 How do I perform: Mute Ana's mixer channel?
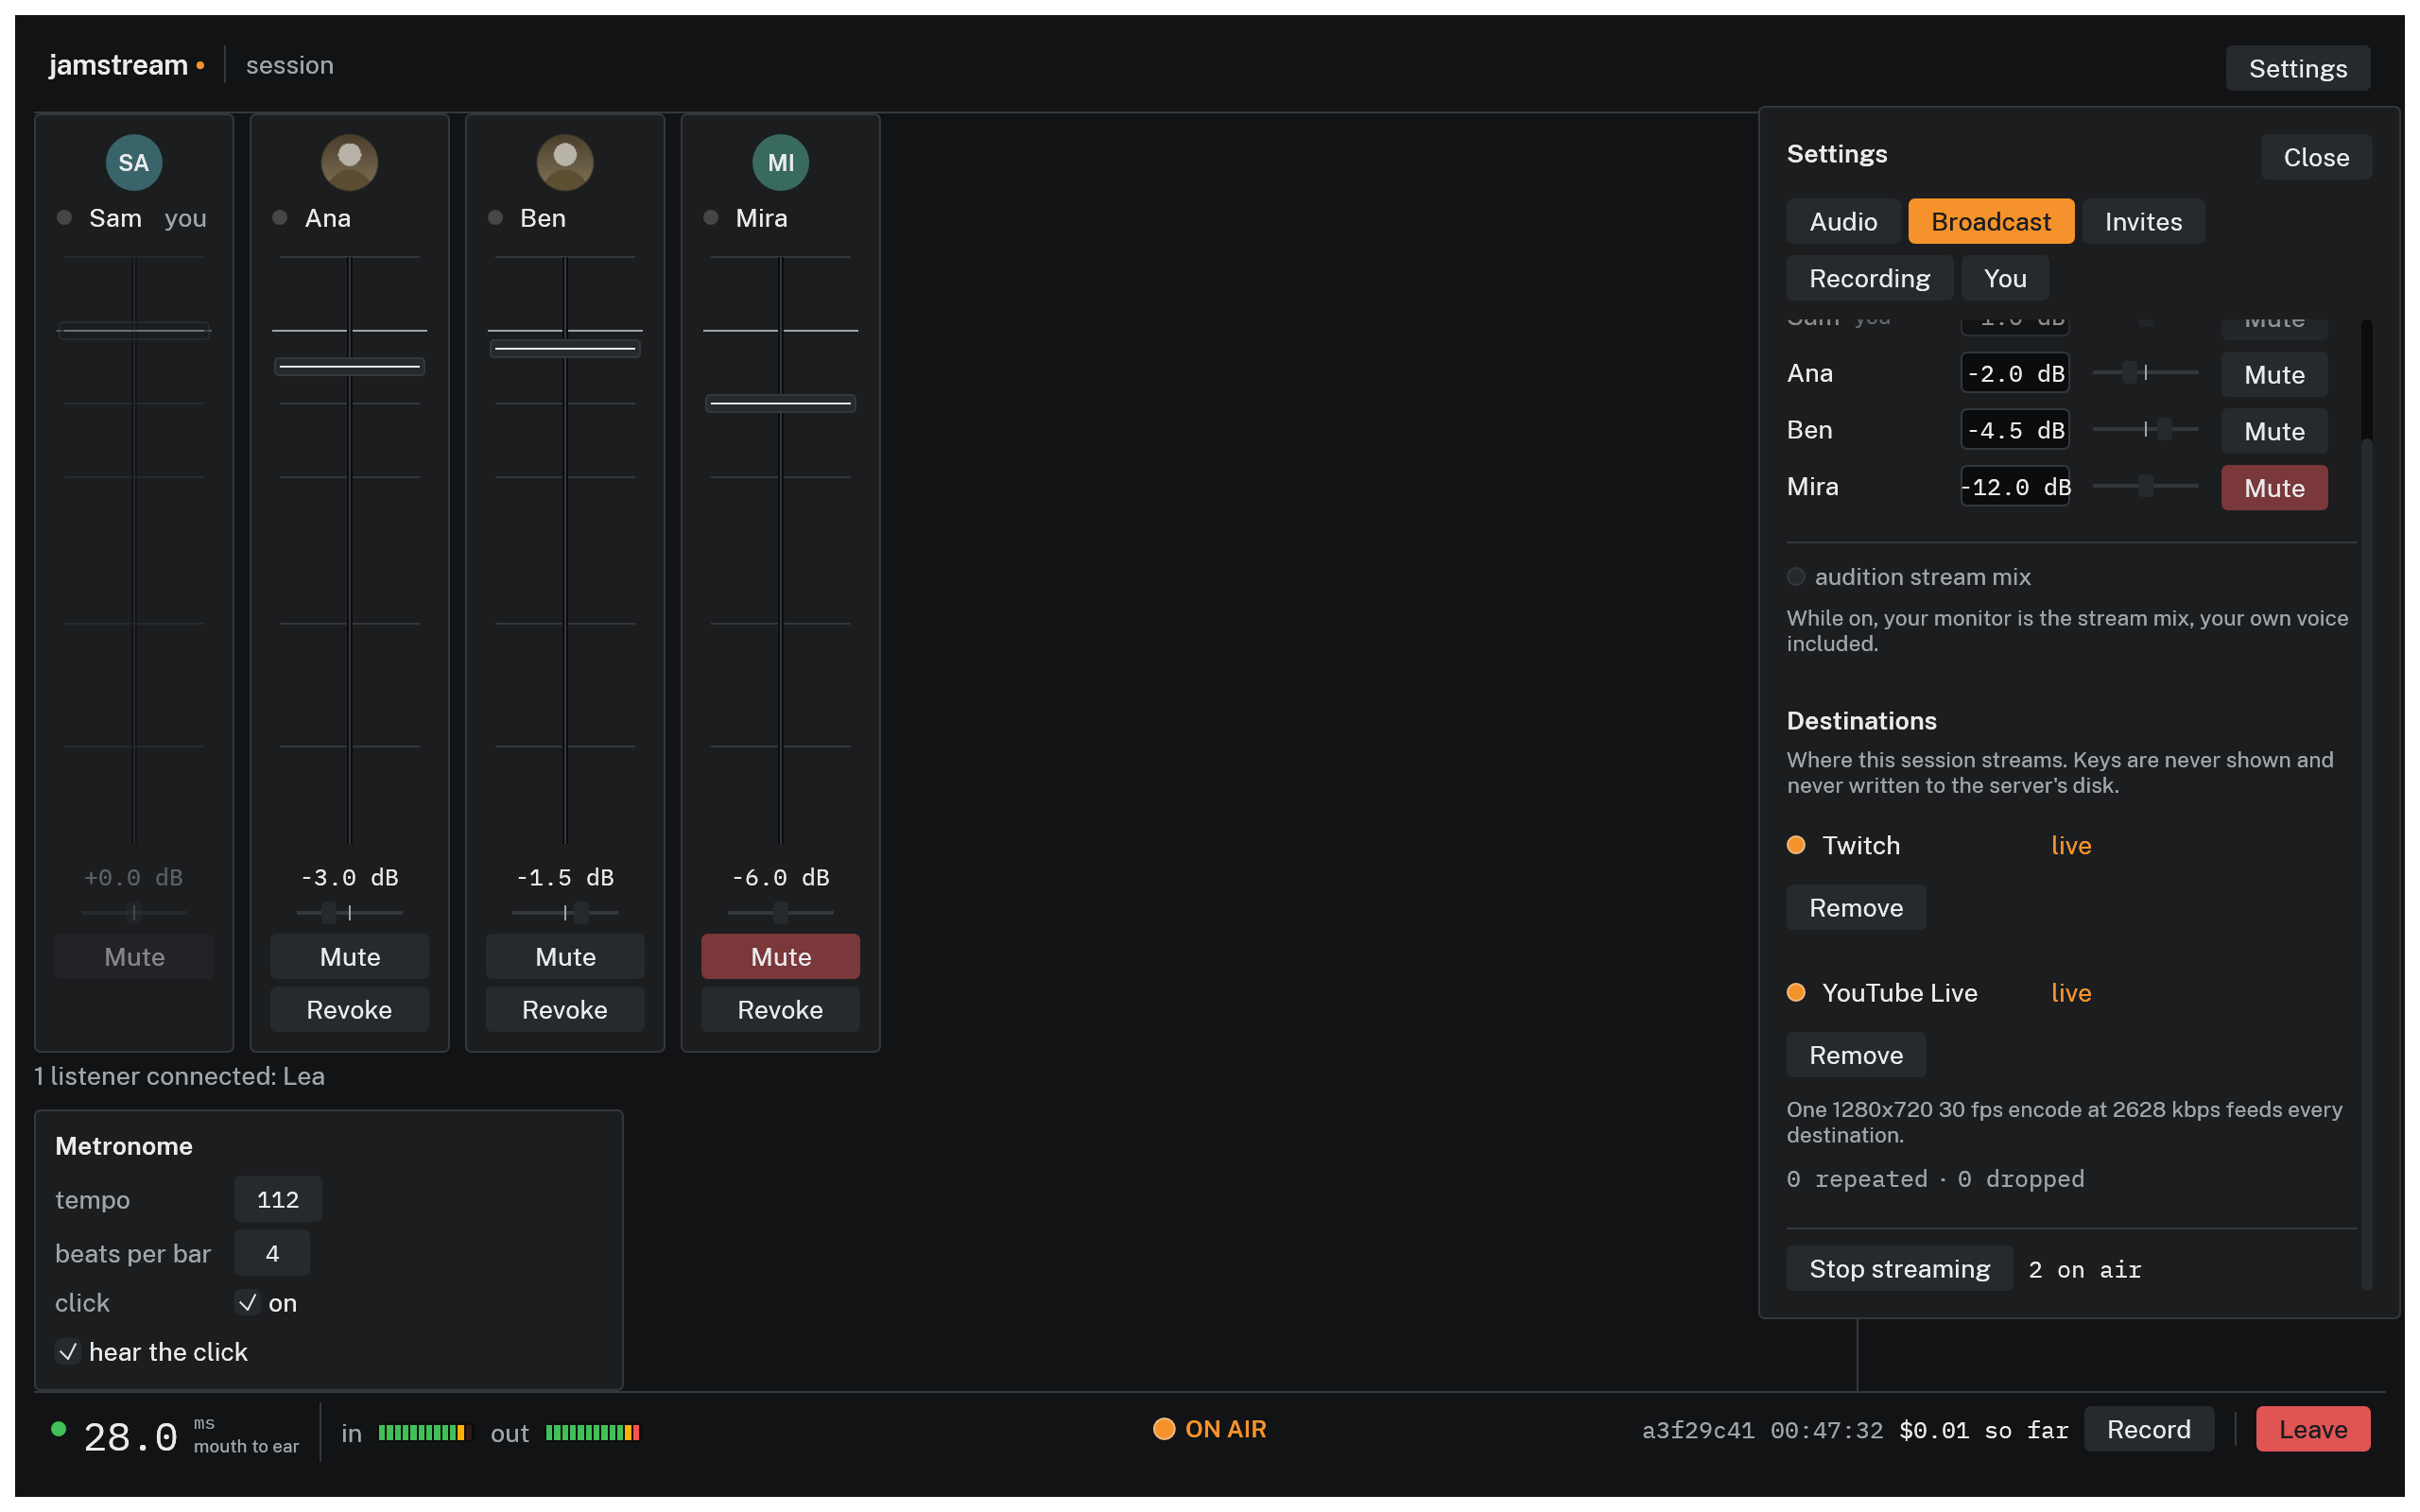coord(349,957)
